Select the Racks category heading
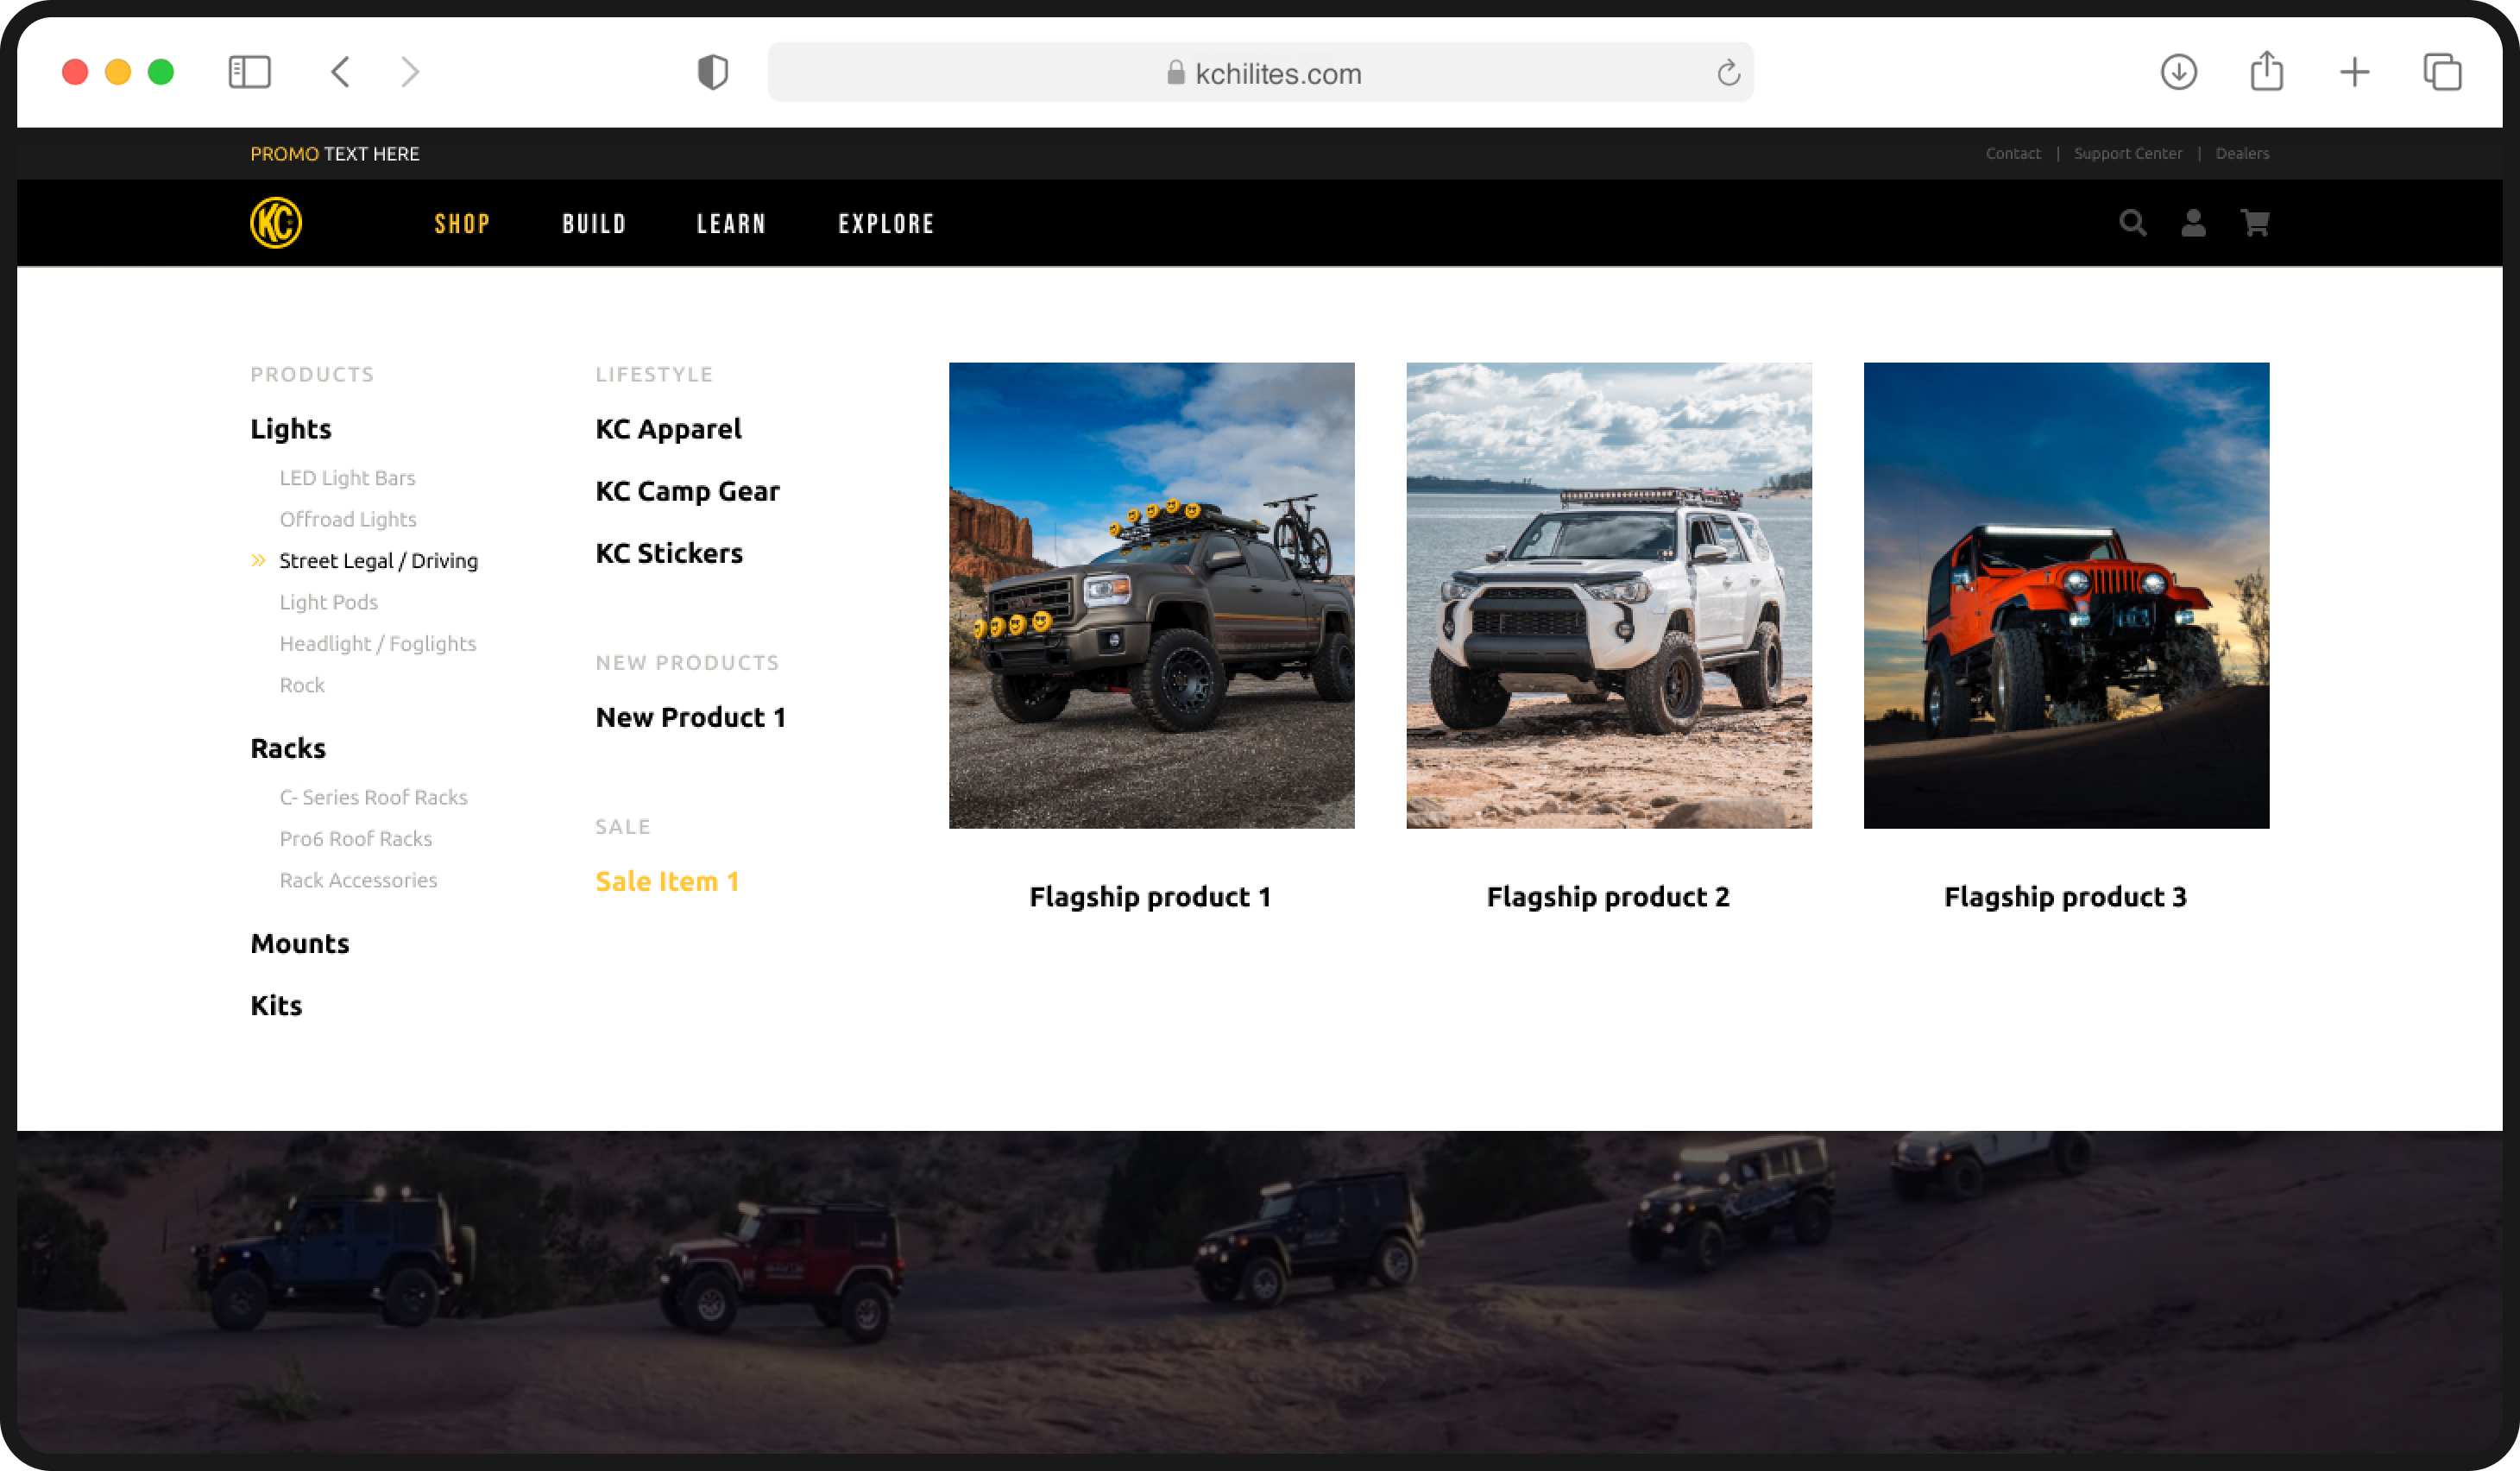Viewport: 2520px width, 1471px height. pos(288,748)
